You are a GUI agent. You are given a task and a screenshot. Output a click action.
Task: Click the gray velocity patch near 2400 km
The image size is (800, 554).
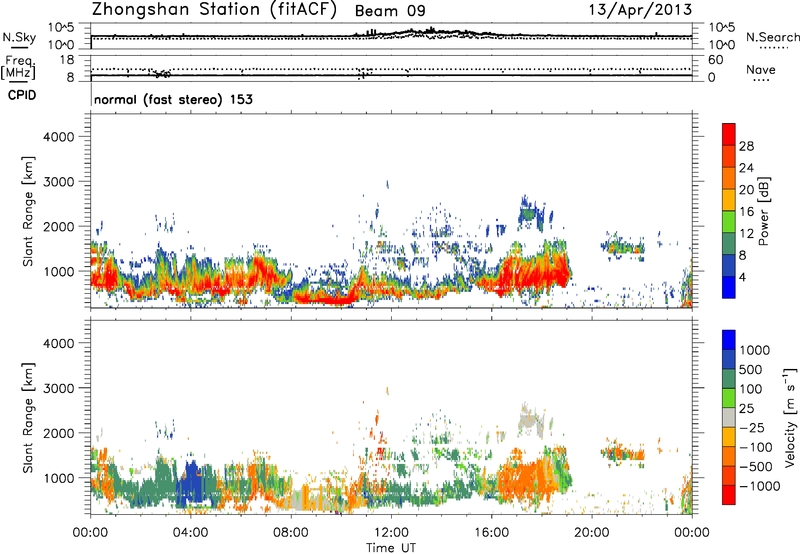click(x=531, y=421)
